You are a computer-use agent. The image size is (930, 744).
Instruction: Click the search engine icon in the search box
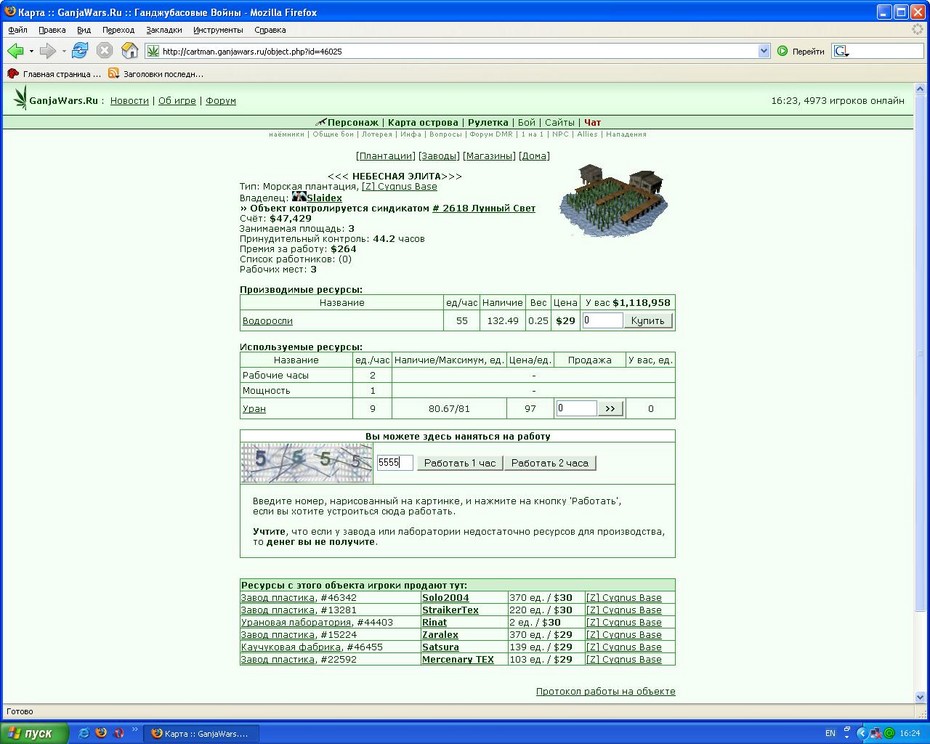[840, 52]
